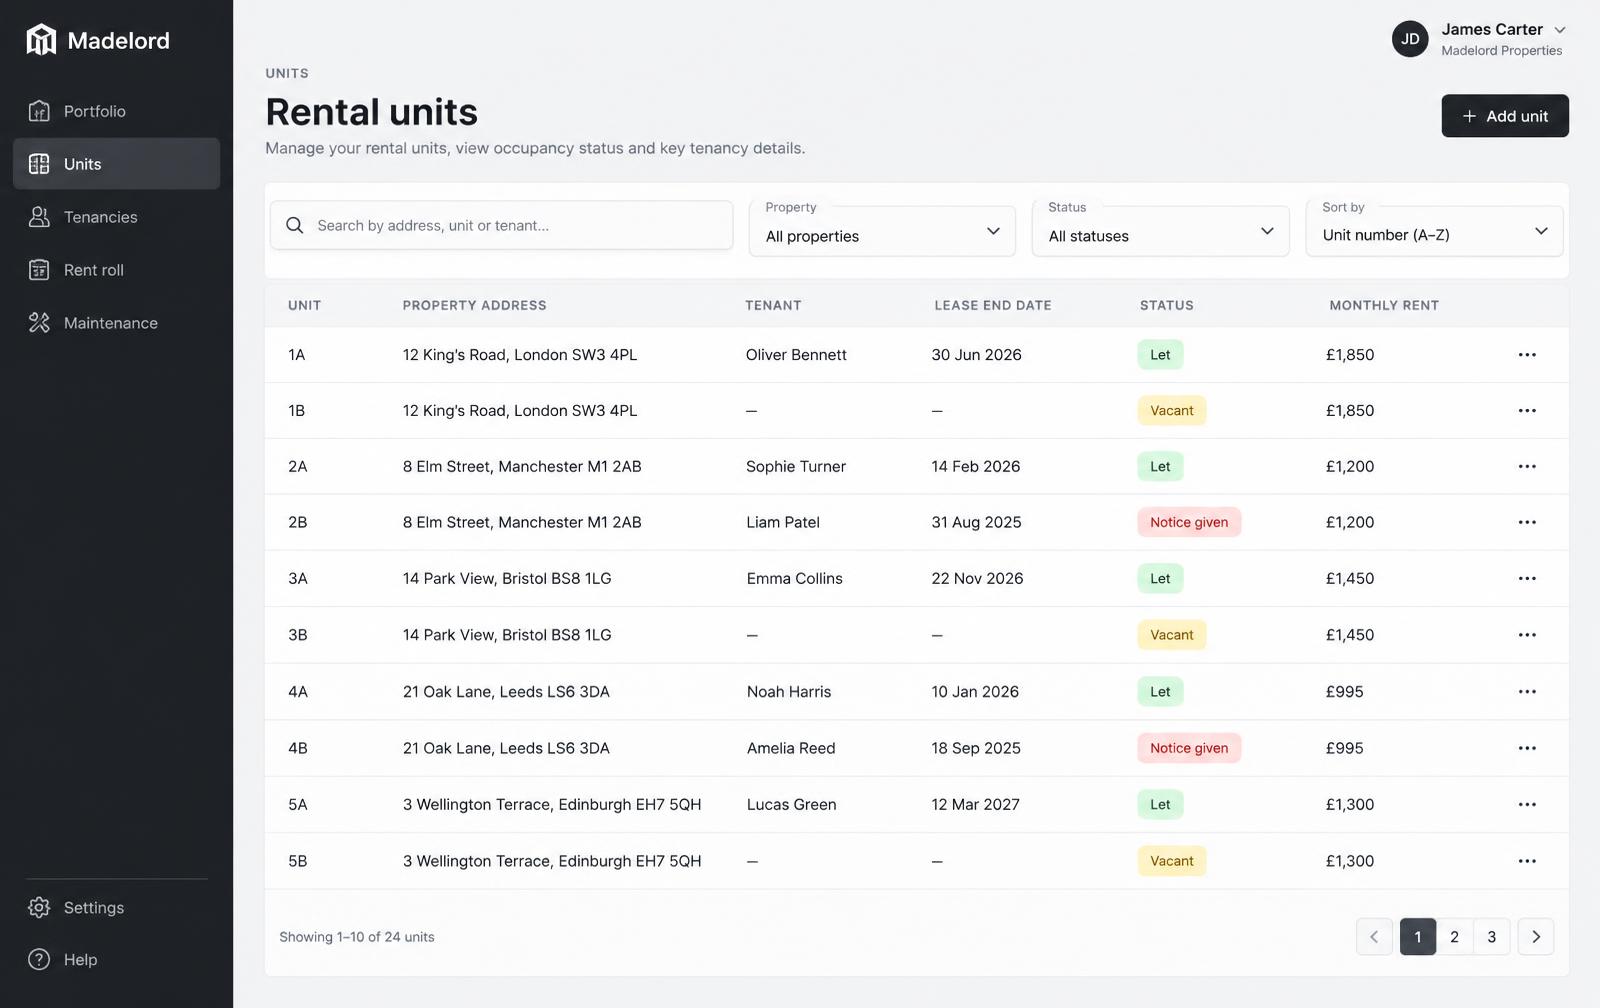Click the previous page arrow

(1374, 937)
